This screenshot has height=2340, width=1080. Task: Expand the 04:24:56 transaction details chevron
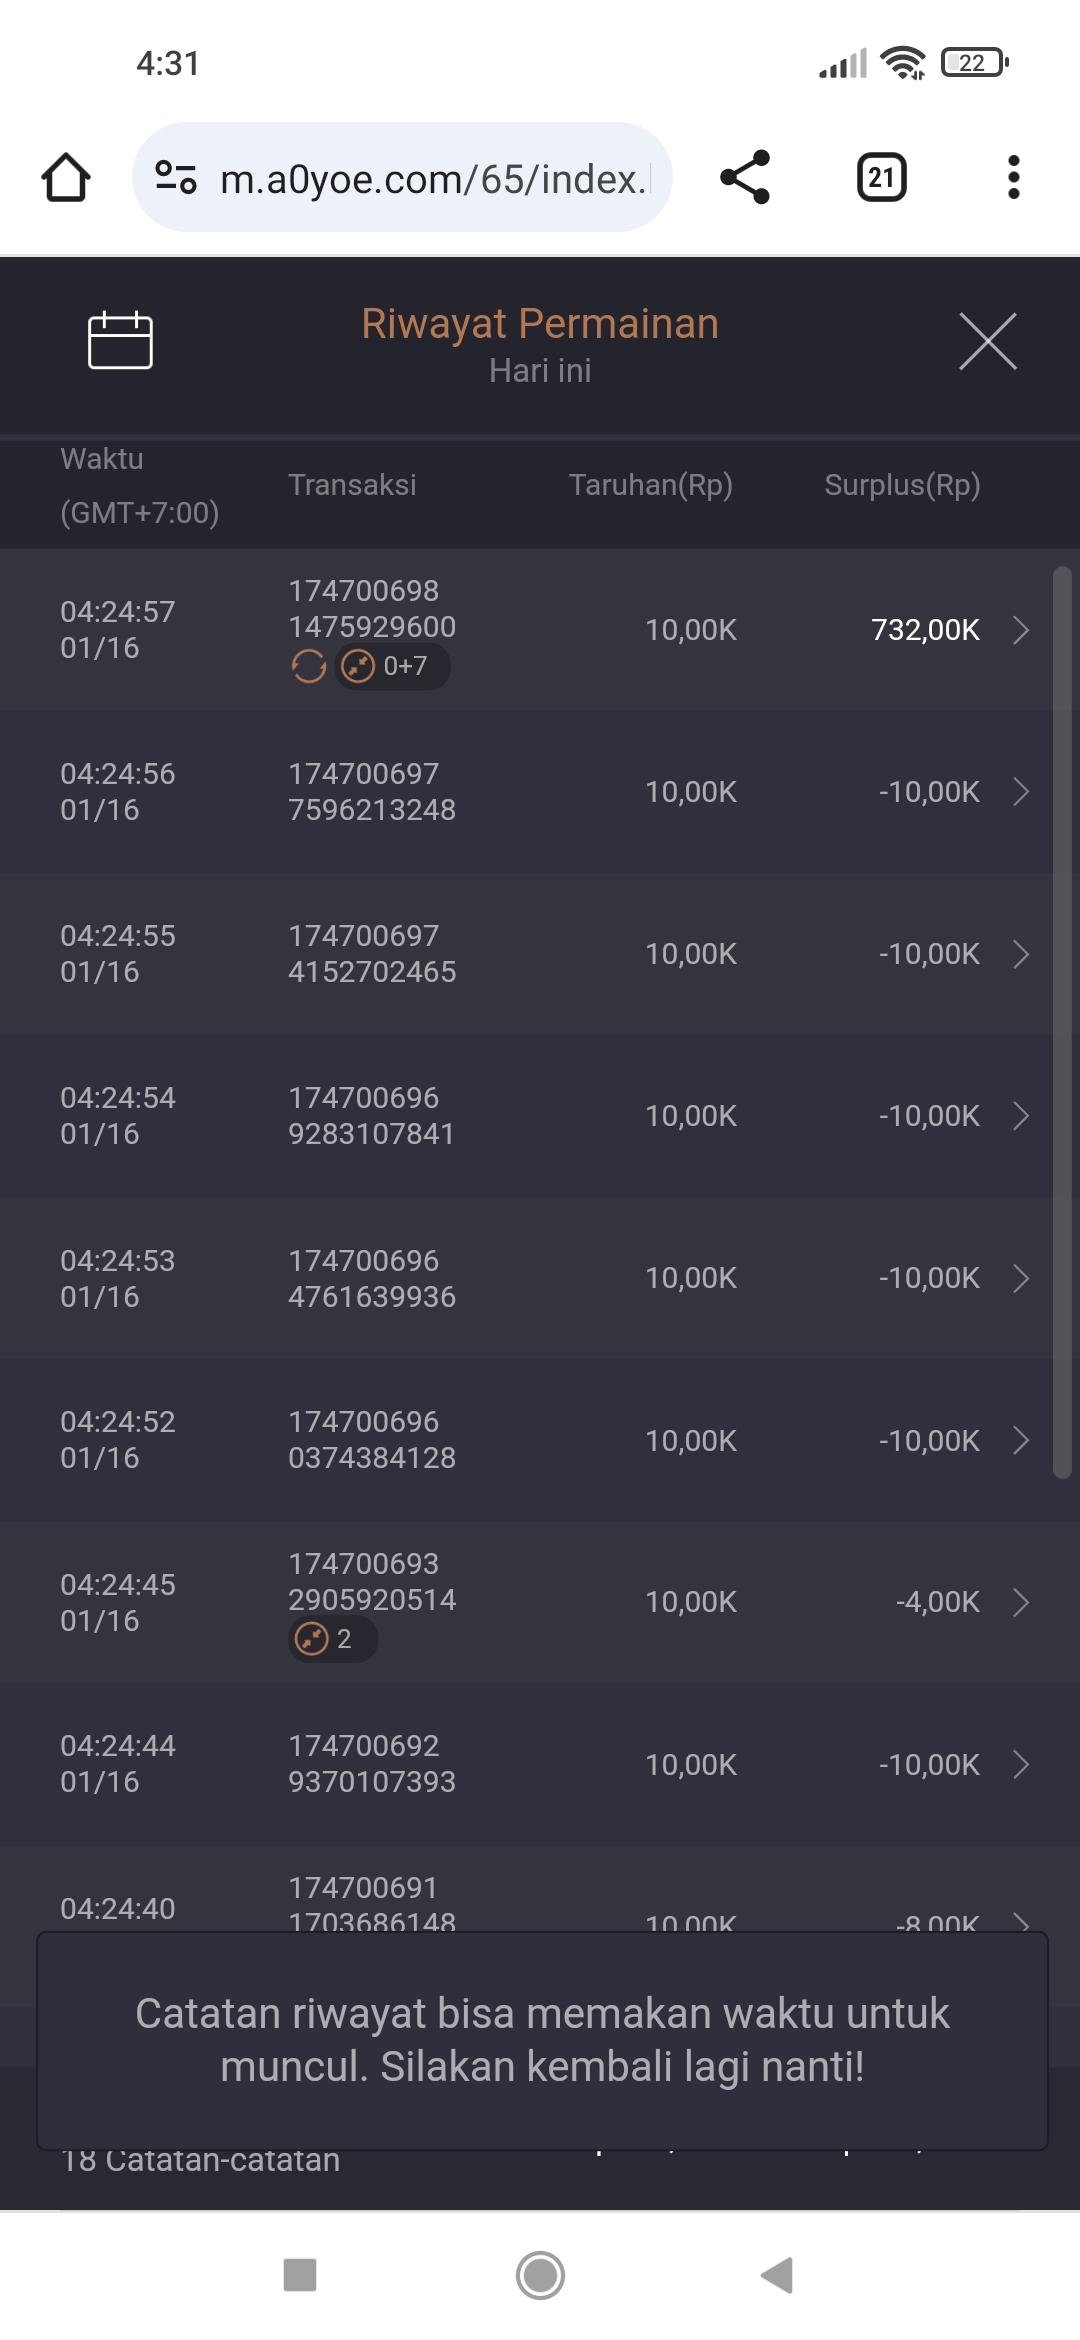coord(1020,792)
